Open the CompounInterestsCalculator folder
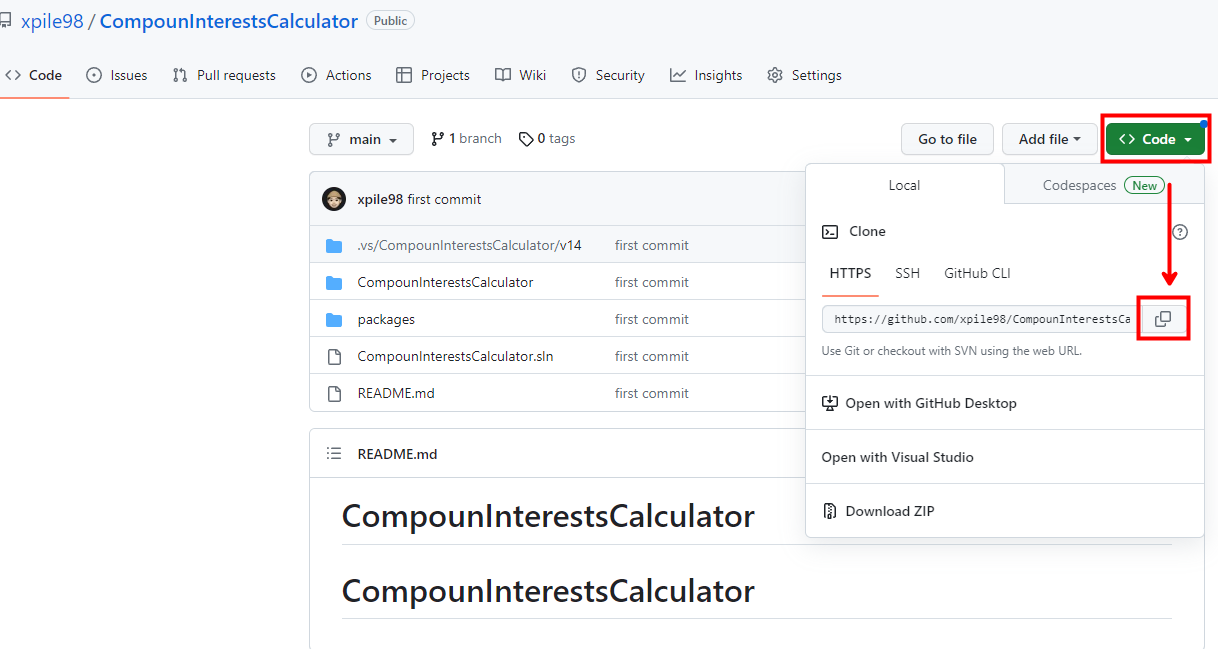Screen dimensions: 1218x649 click(445, 283)
